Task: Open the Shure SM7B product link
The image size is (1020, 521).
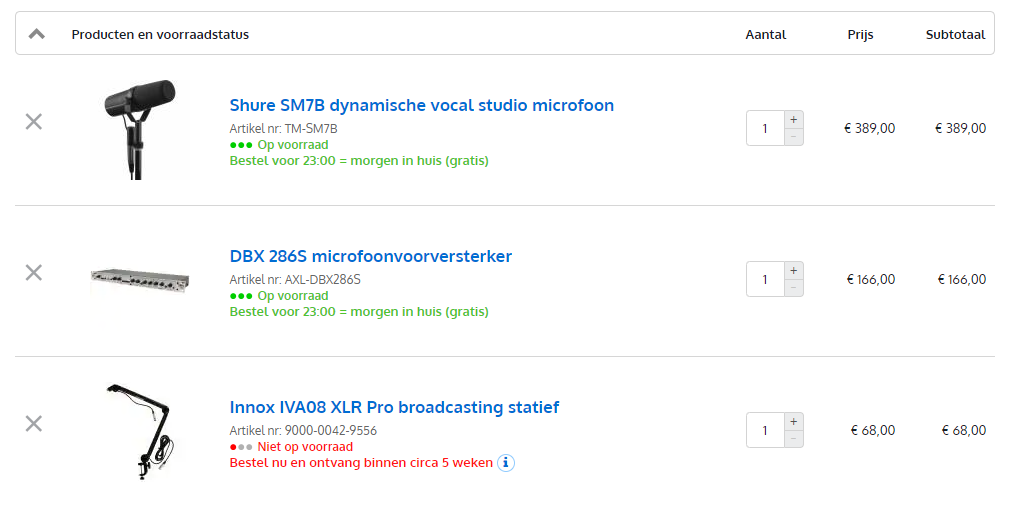Action: click(x=421, y=105)
